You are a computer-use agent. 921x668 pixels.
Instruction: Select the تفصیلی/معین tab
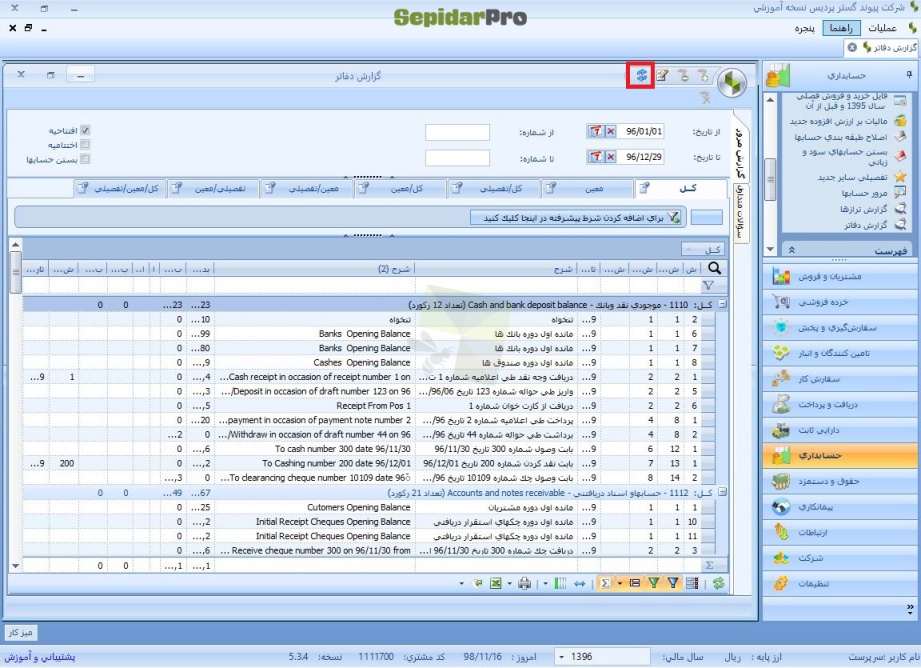click(x=213, y=189)
